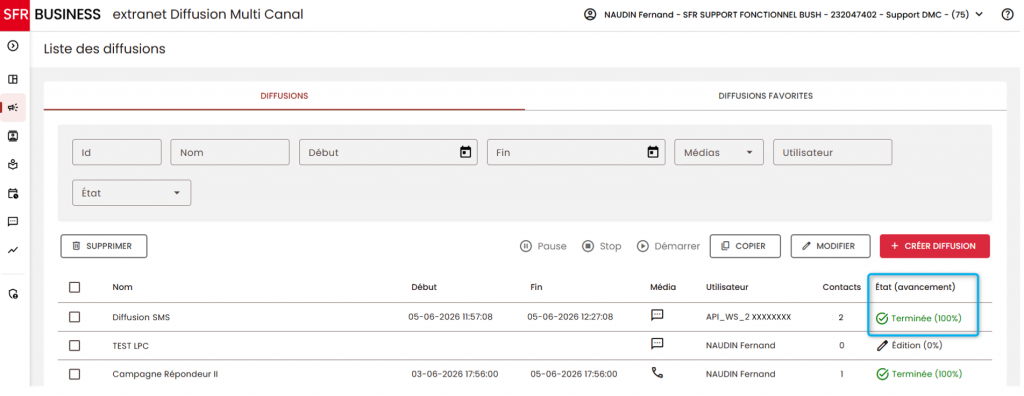Click the CRÉER DIFFUSION button
The width and height of the screenshot is (1024, 396).
tap(935, 246)
